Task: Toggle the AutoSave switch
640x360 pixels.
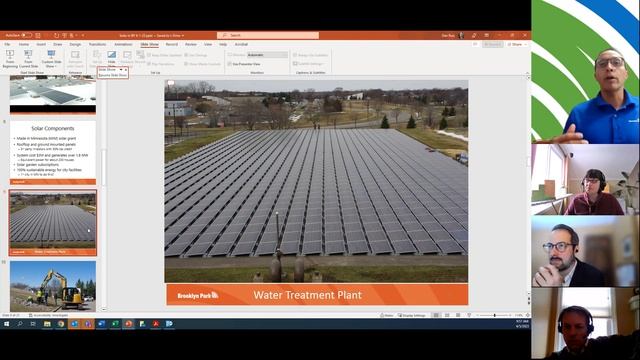Action: pyautogui.click(x=26, y=36)
